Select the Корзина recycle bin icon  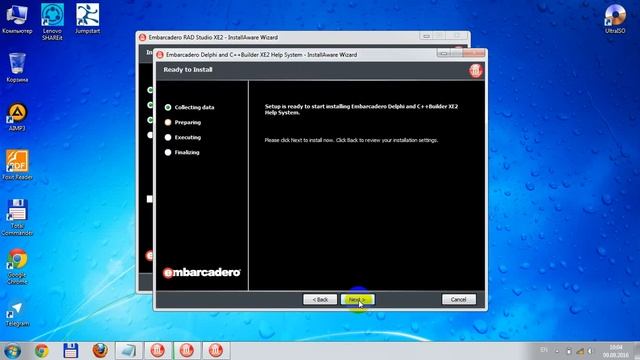coord(17,68)
